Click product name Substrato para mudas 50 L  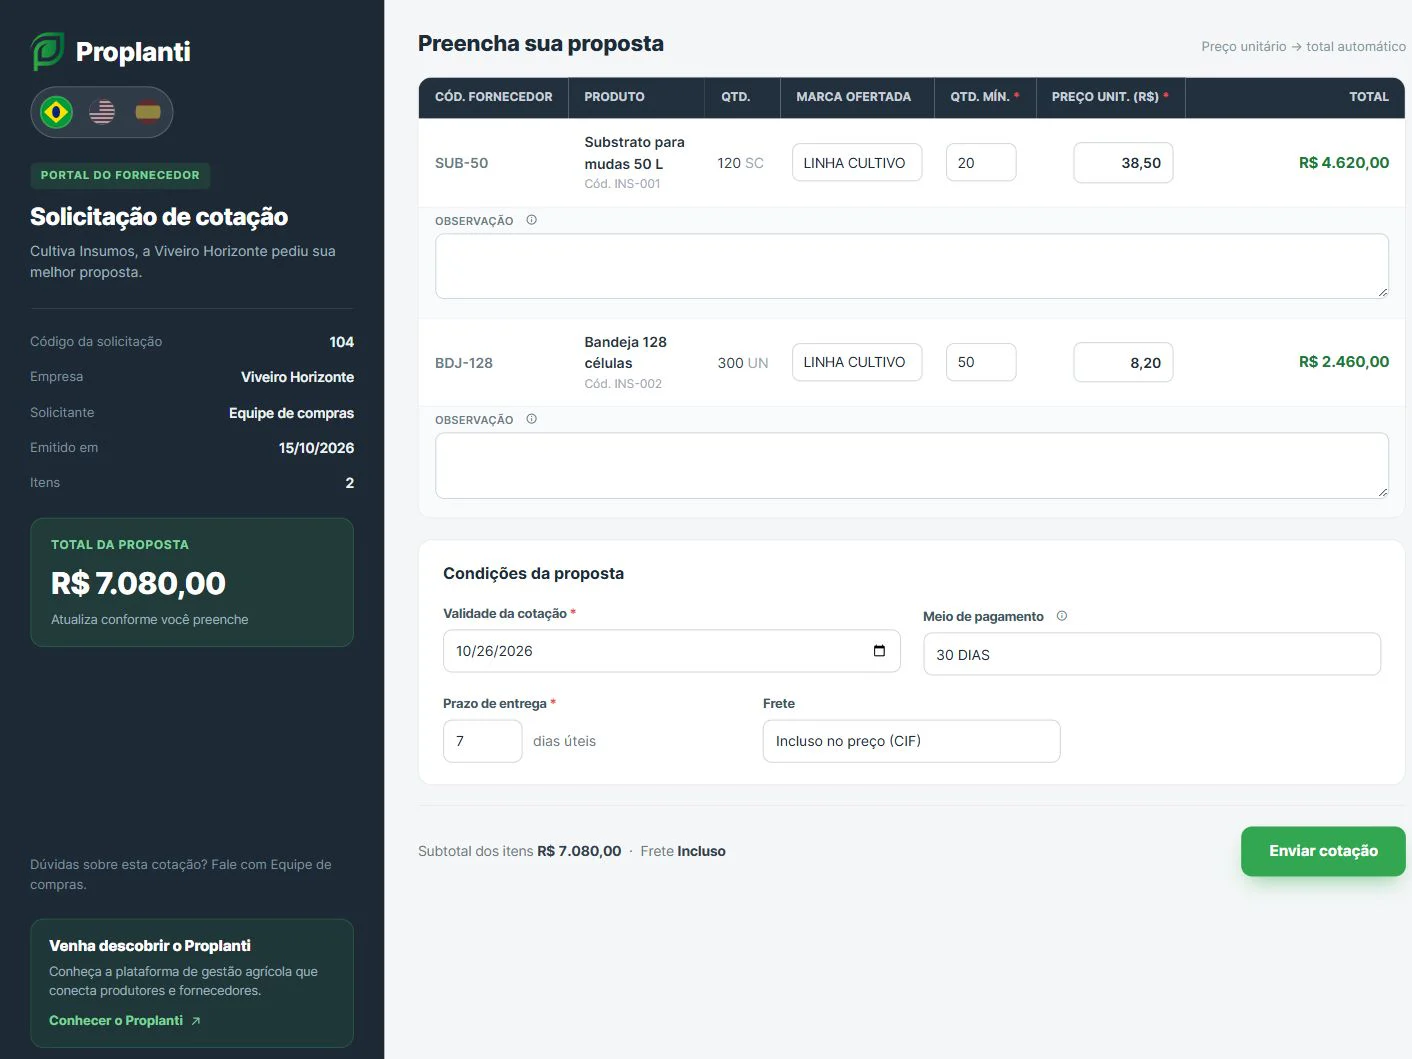point(634,153)
